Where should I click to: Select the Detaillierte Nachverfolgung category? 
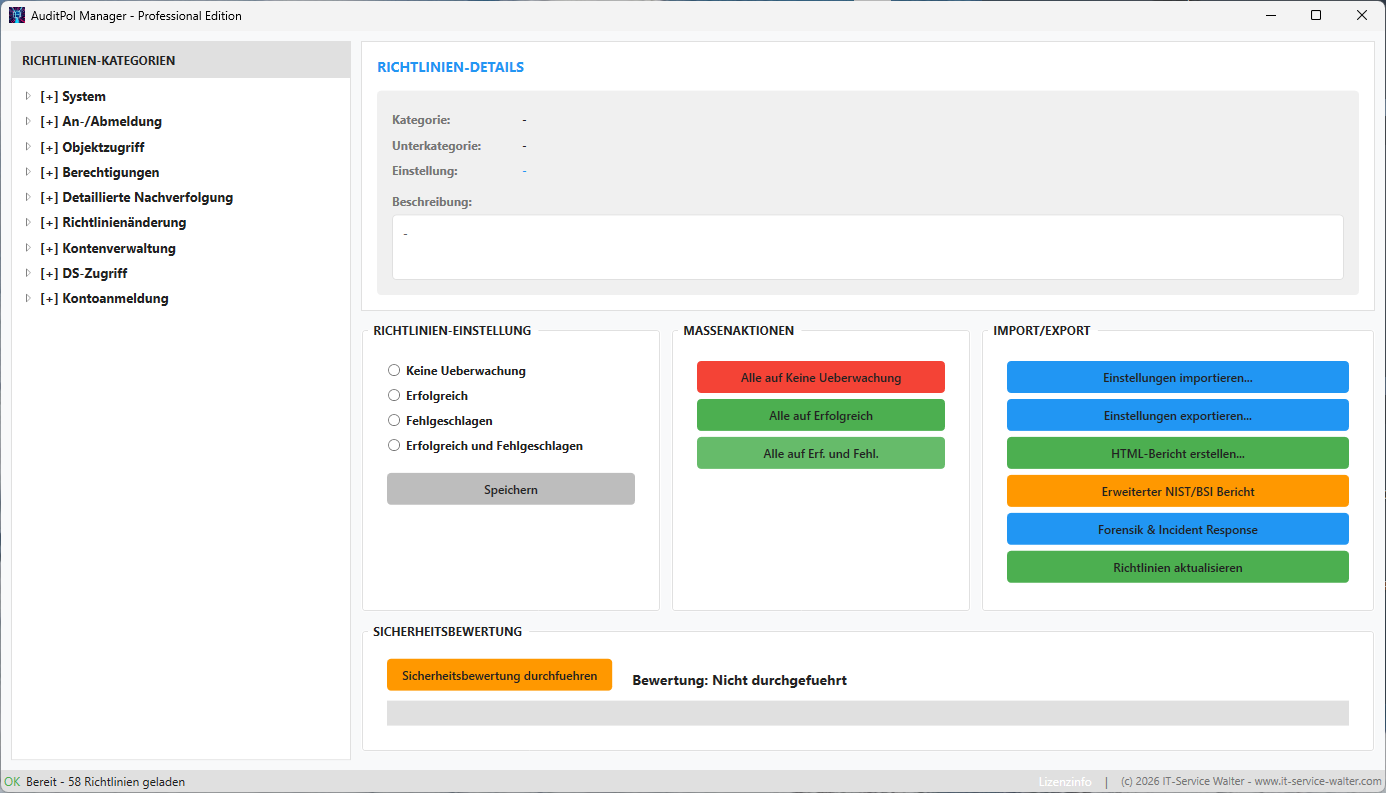[x=147, y=198]
